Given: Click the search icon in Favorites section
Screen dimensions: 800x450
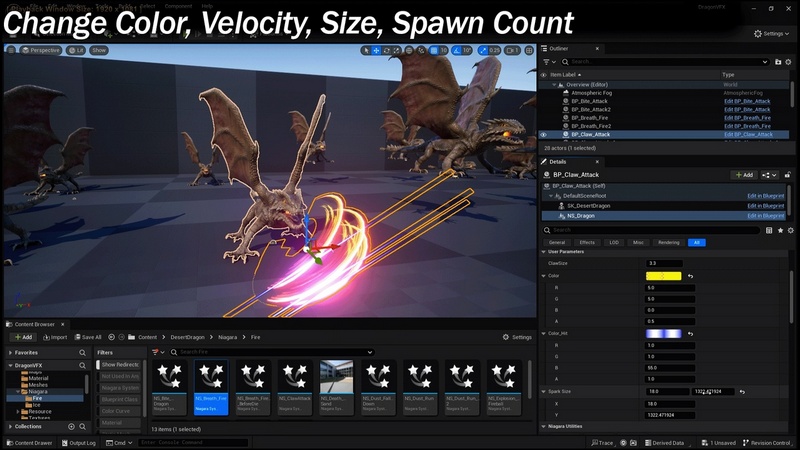Looking at the screenshot, I should click(83, 353).
